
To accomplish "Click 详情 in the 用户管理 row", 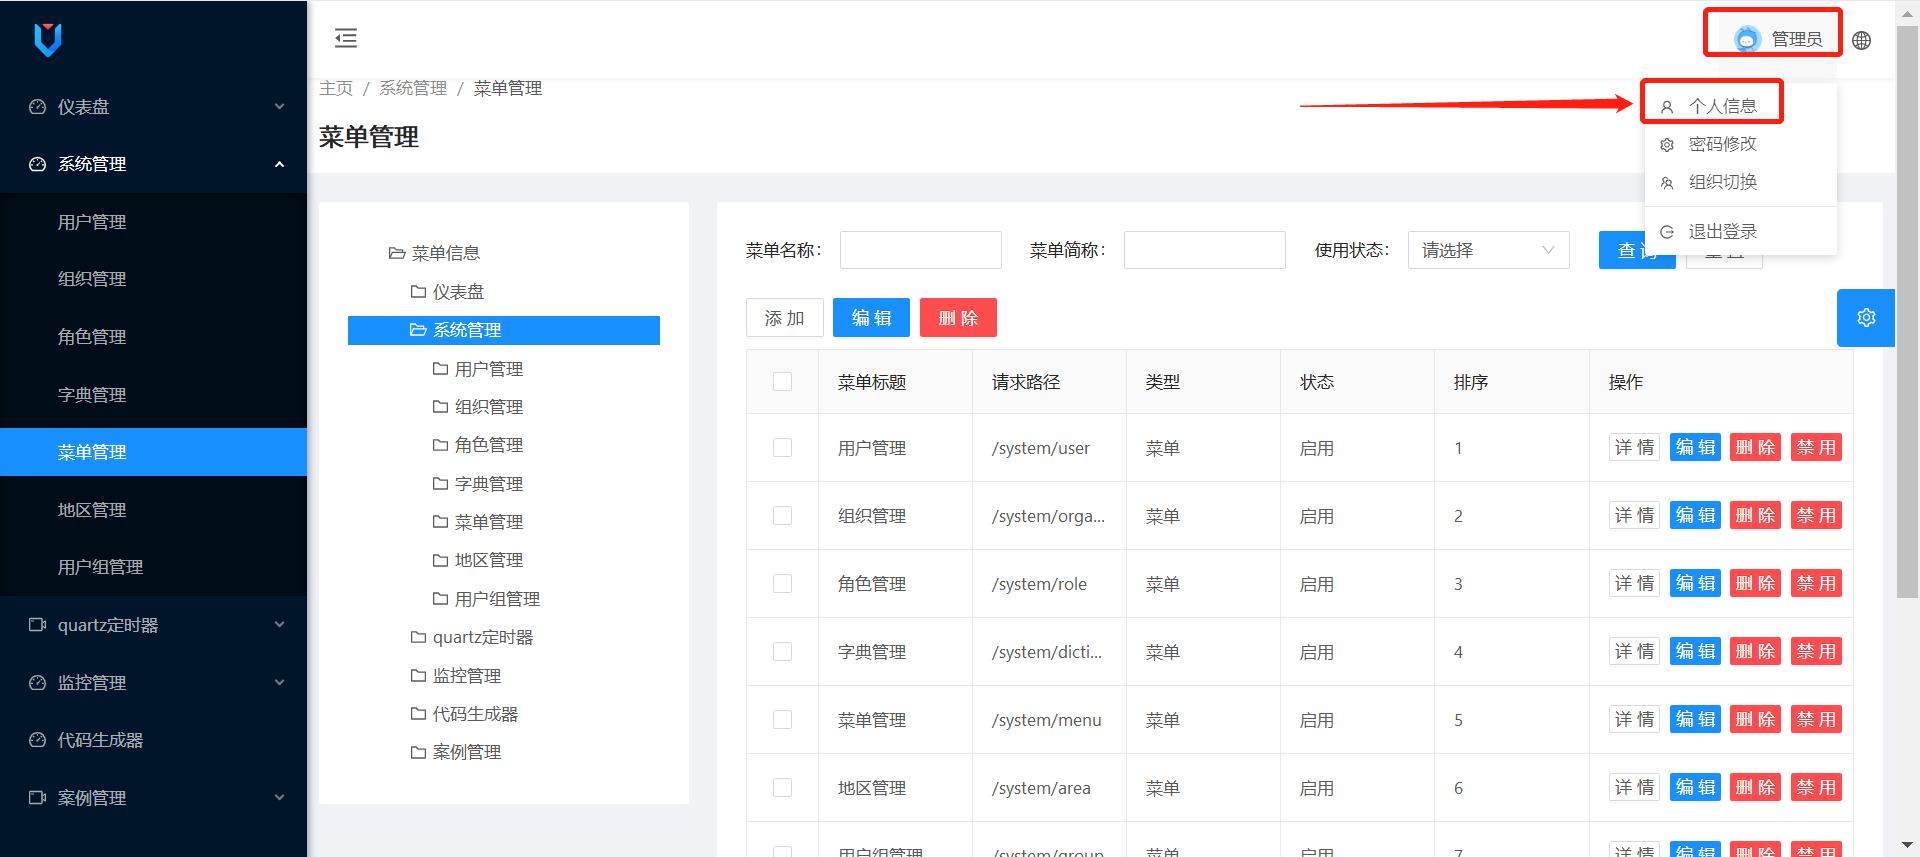I will tap(1634, 448).
